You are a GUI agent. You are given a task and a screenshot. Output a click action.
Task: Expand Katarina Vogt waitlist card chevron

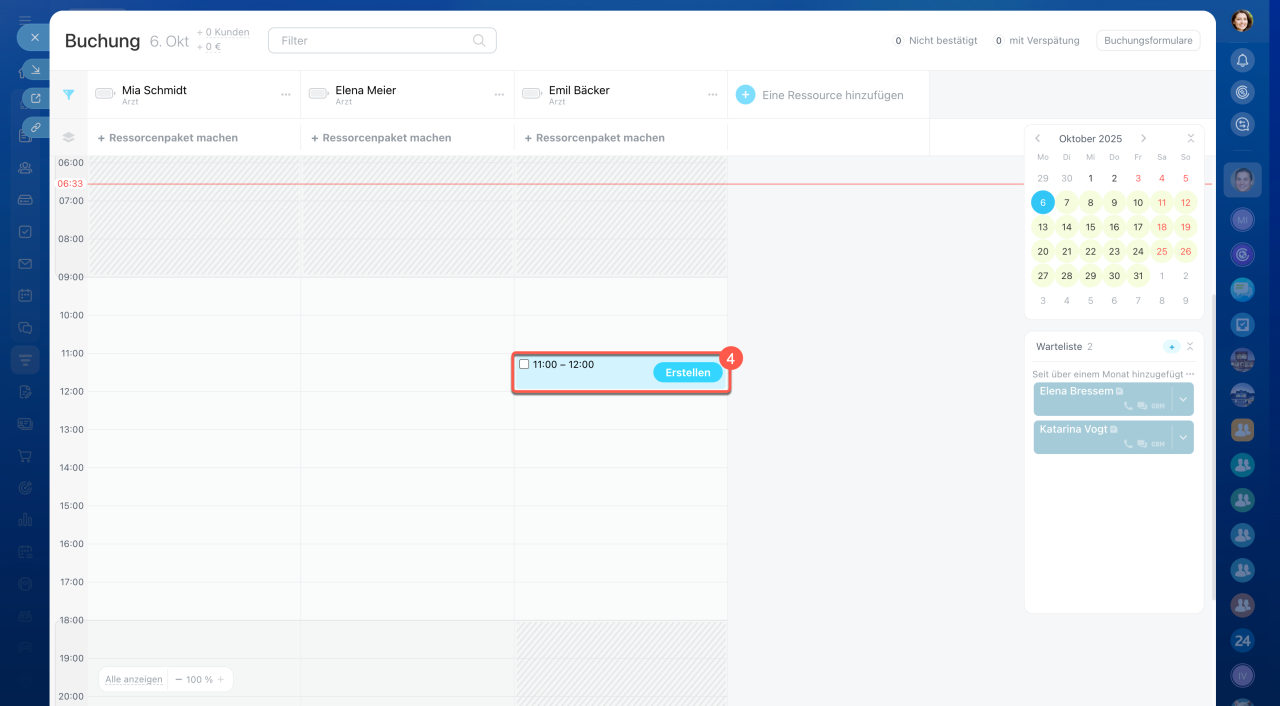1183,437
